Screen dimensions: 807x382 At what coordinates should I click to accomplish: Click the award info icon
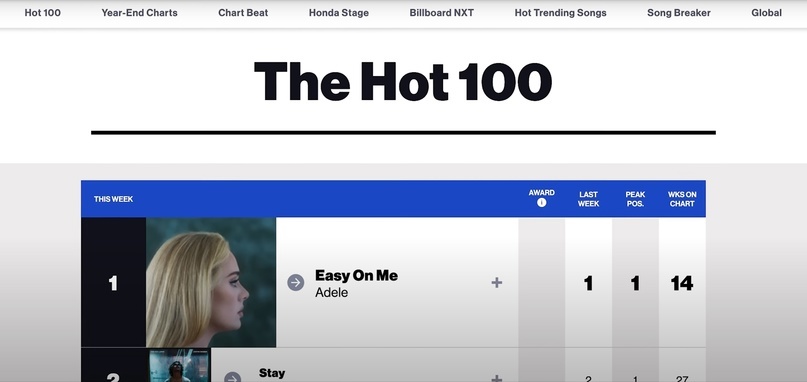click(541, 203)
